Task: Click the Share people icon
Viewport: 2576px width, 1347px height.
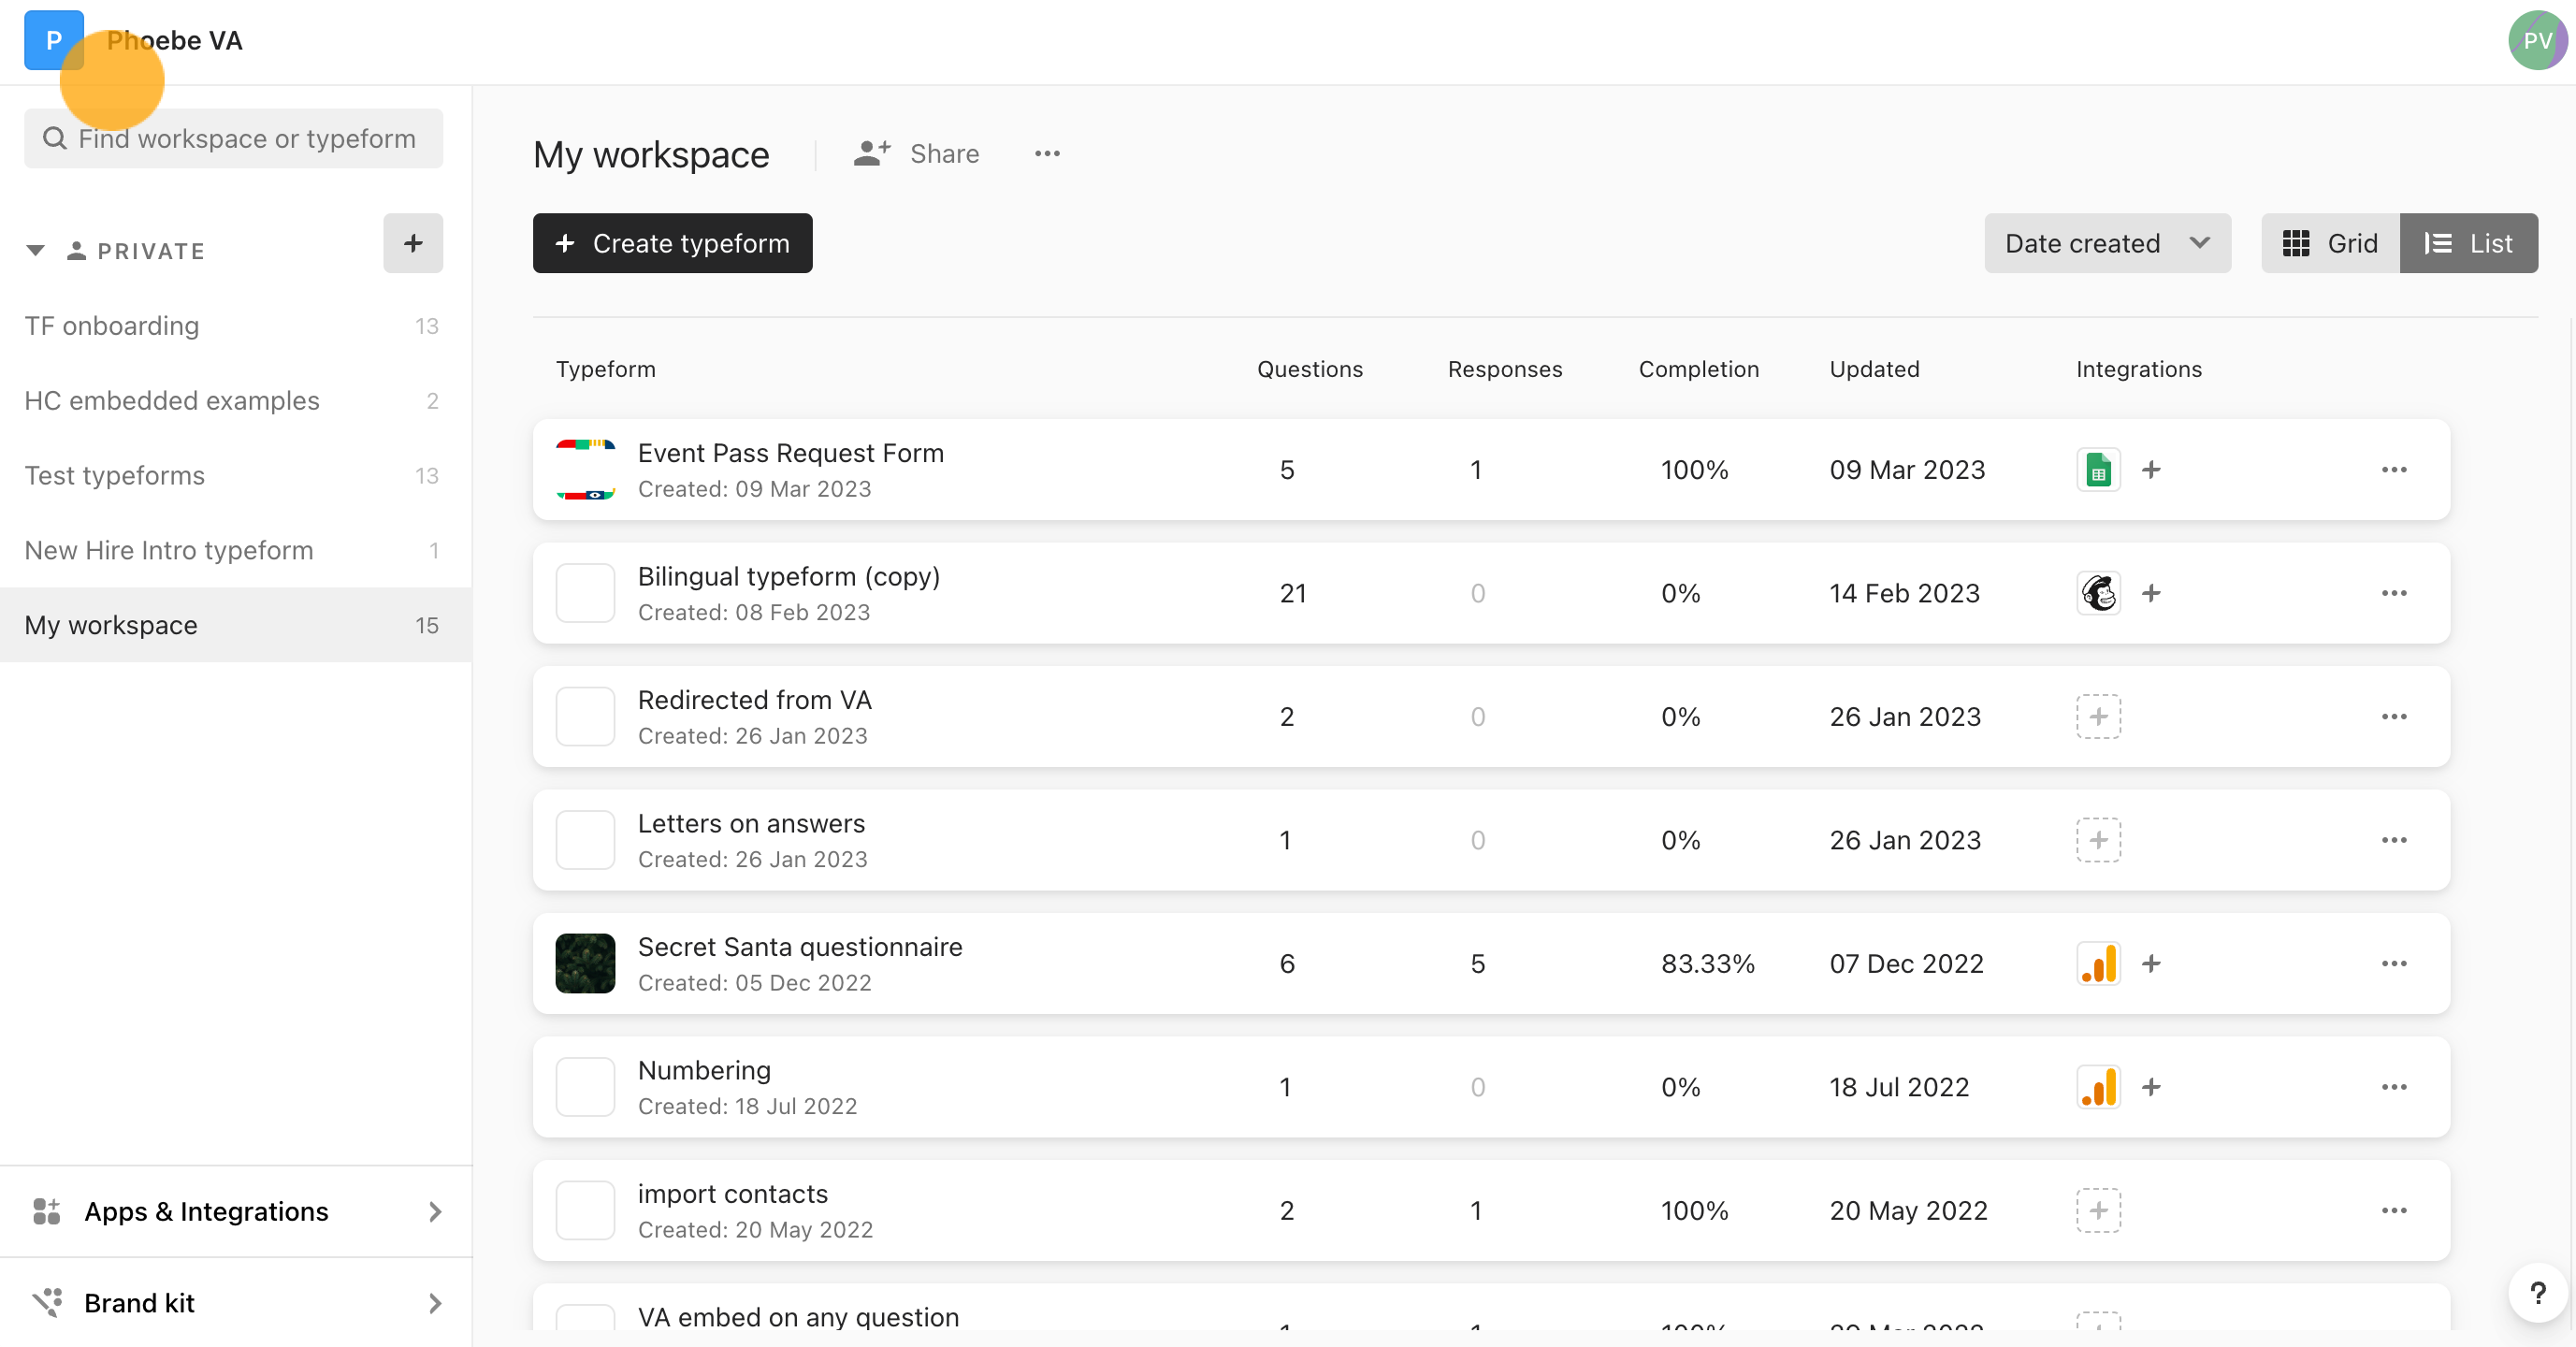Action: (x=871, y=153)
